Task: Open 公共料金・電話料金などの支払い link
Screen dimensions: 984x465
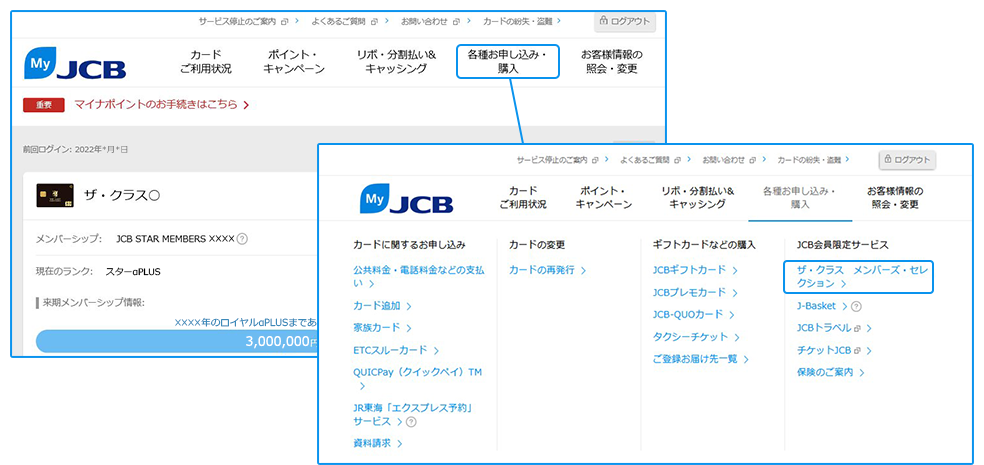Action: 419,277
